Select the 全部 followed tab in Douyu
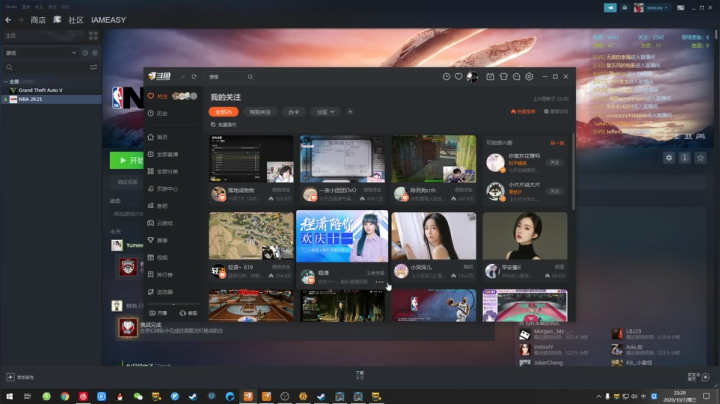The height and width of the screenshot is (404, 720). (224, 112)
